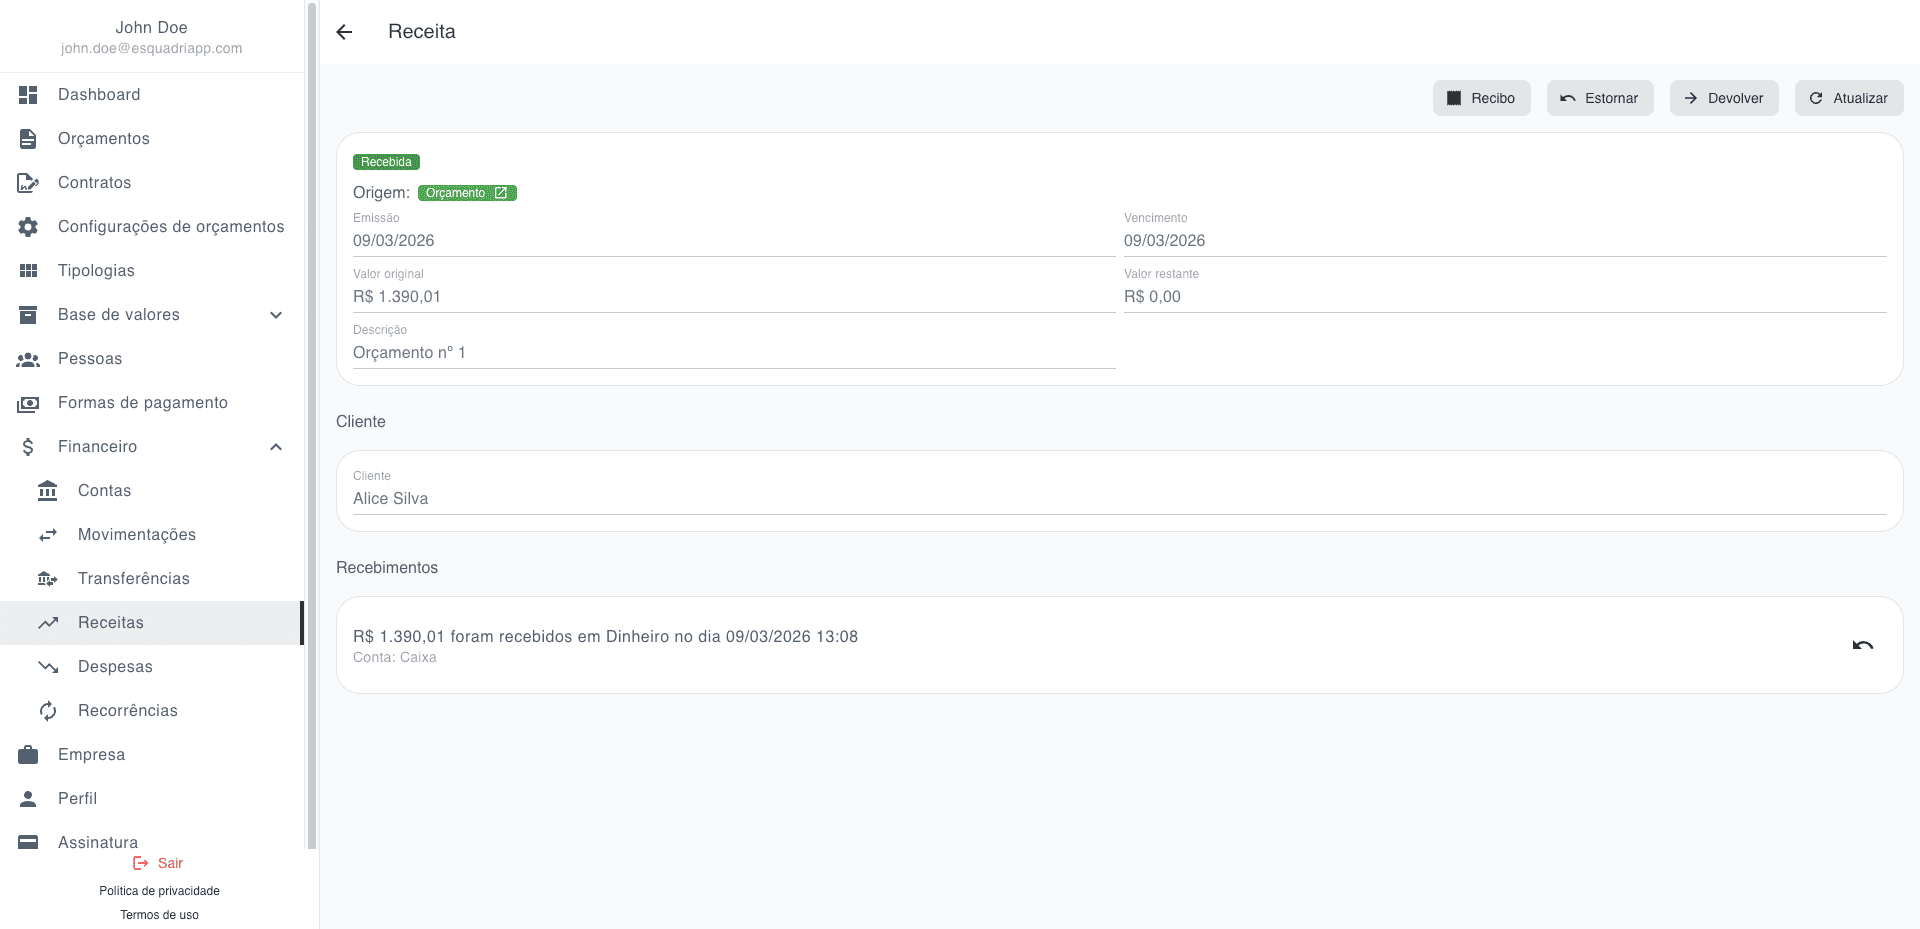The height and width of the screenshot is (929, 1920).
Task: Click the Emissão date field
Action: click(734, 233)
